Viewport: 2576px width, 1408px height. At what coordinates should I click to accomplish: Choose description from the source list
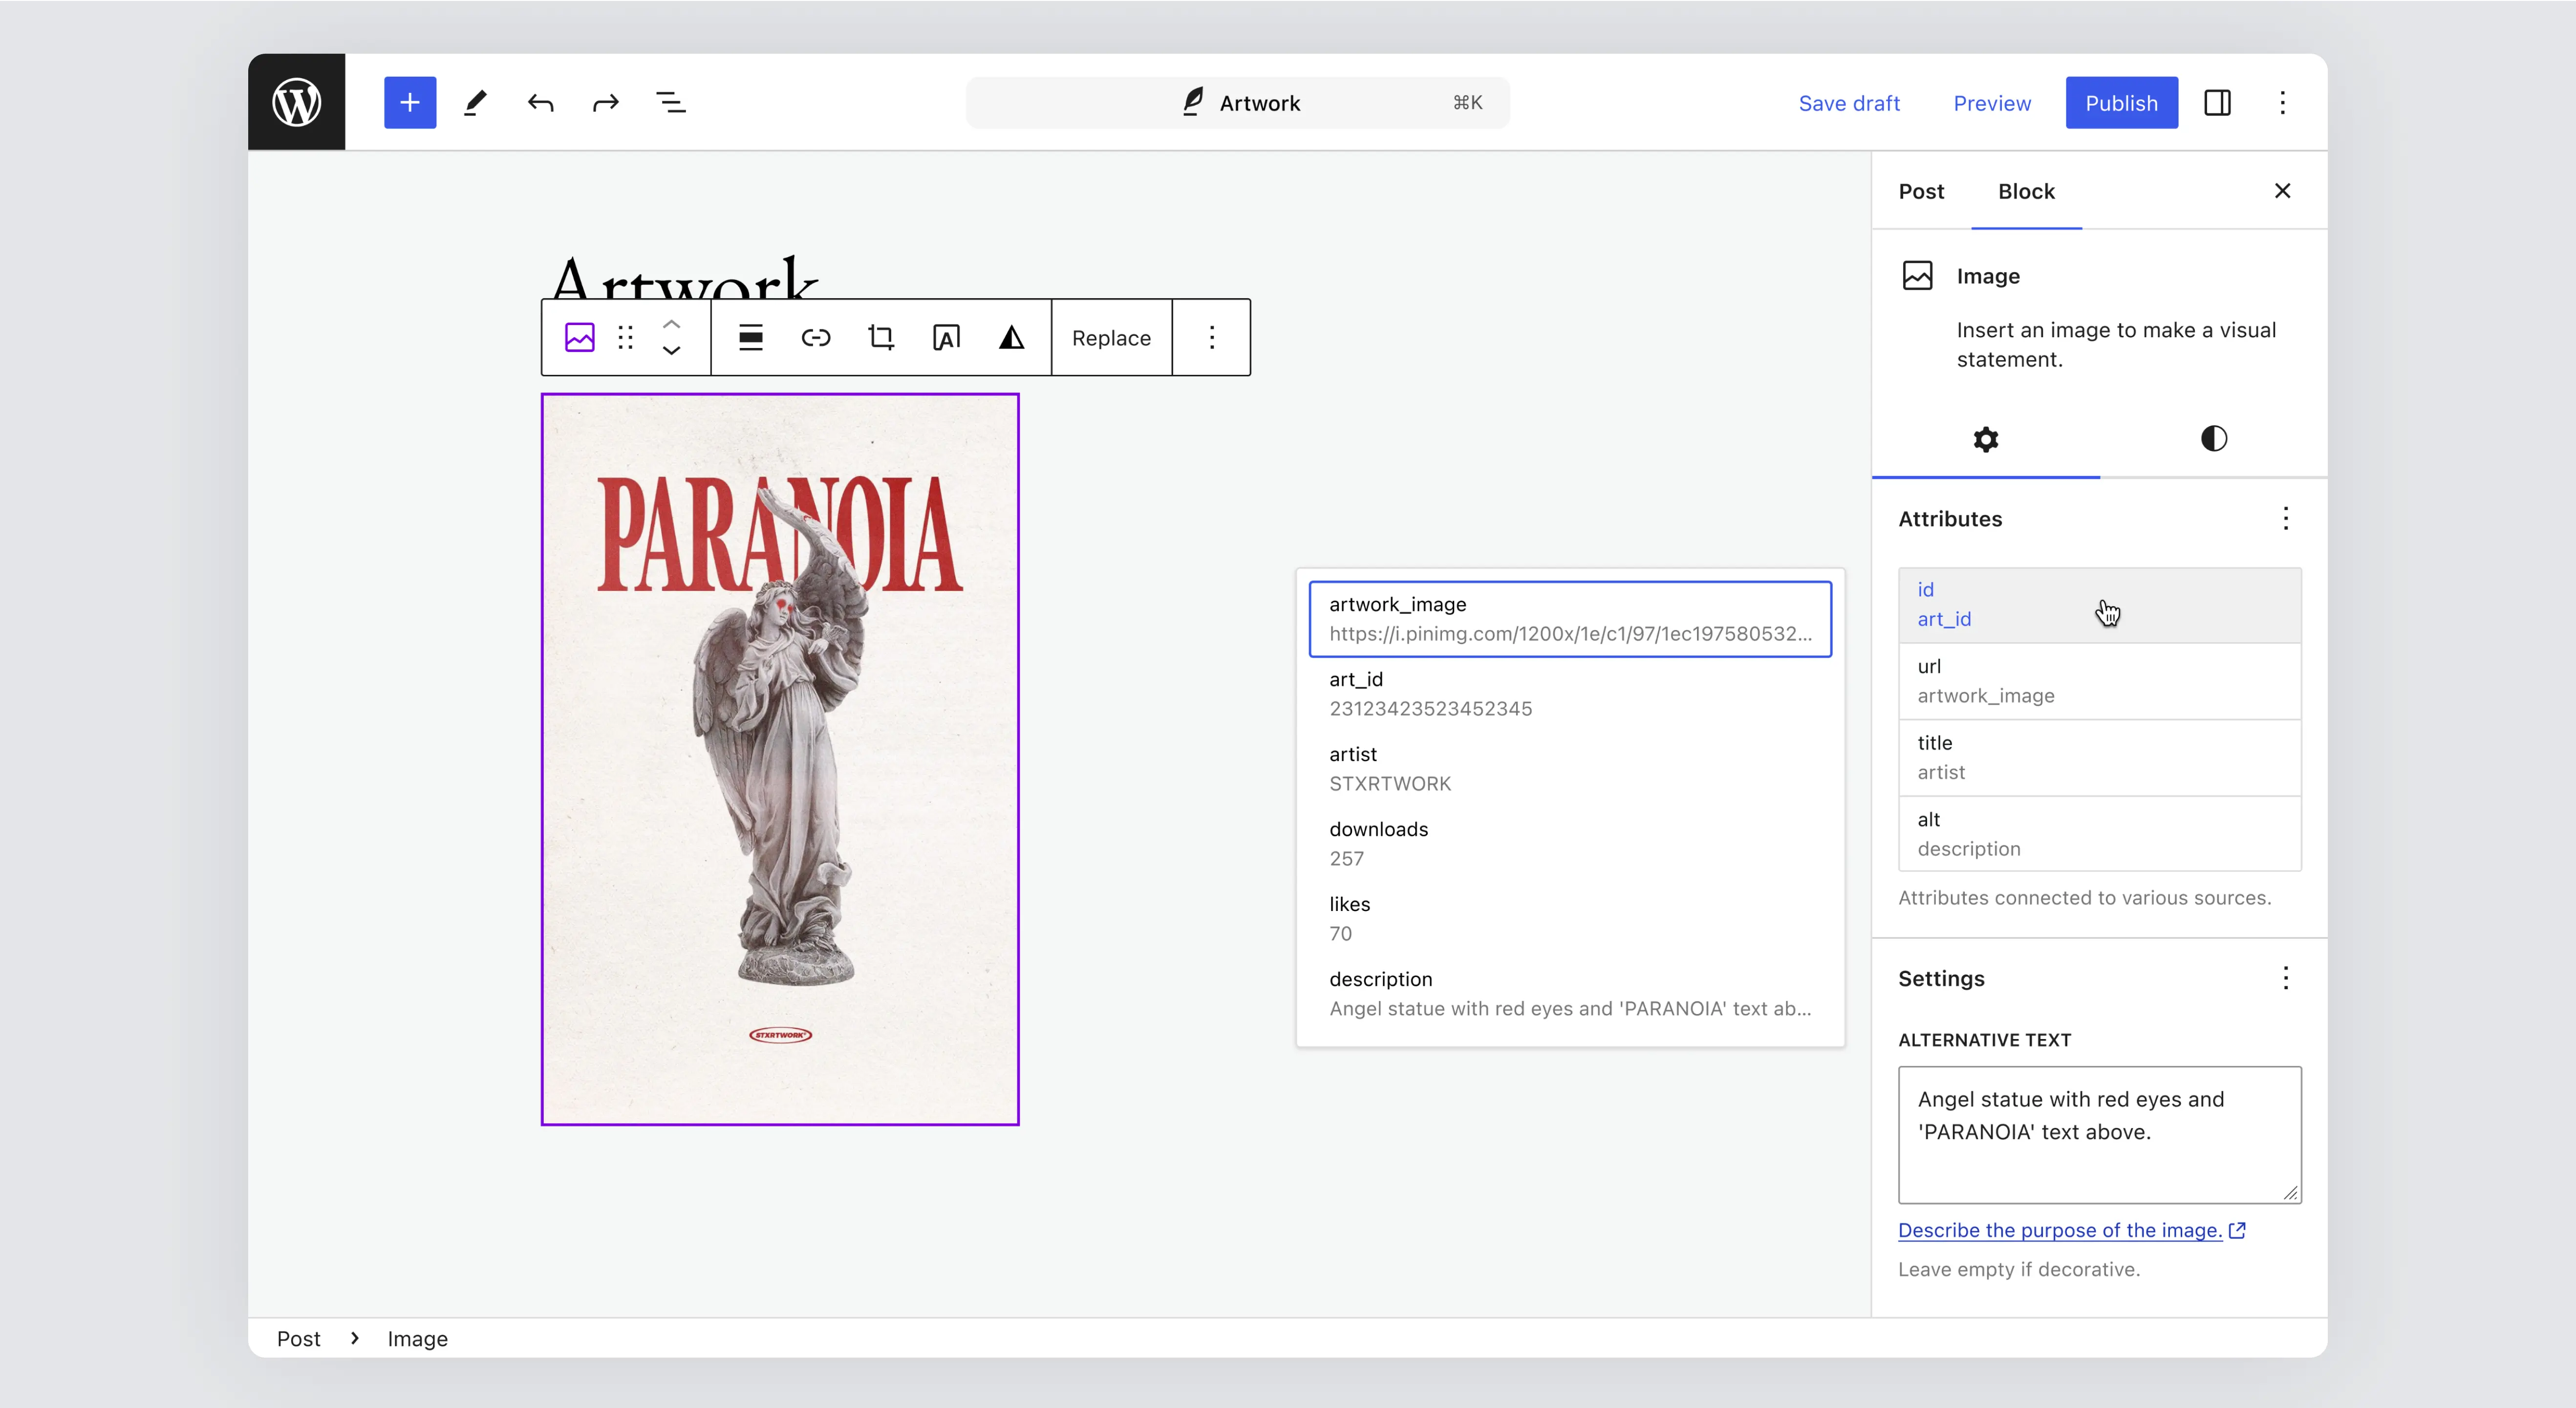1570,994
